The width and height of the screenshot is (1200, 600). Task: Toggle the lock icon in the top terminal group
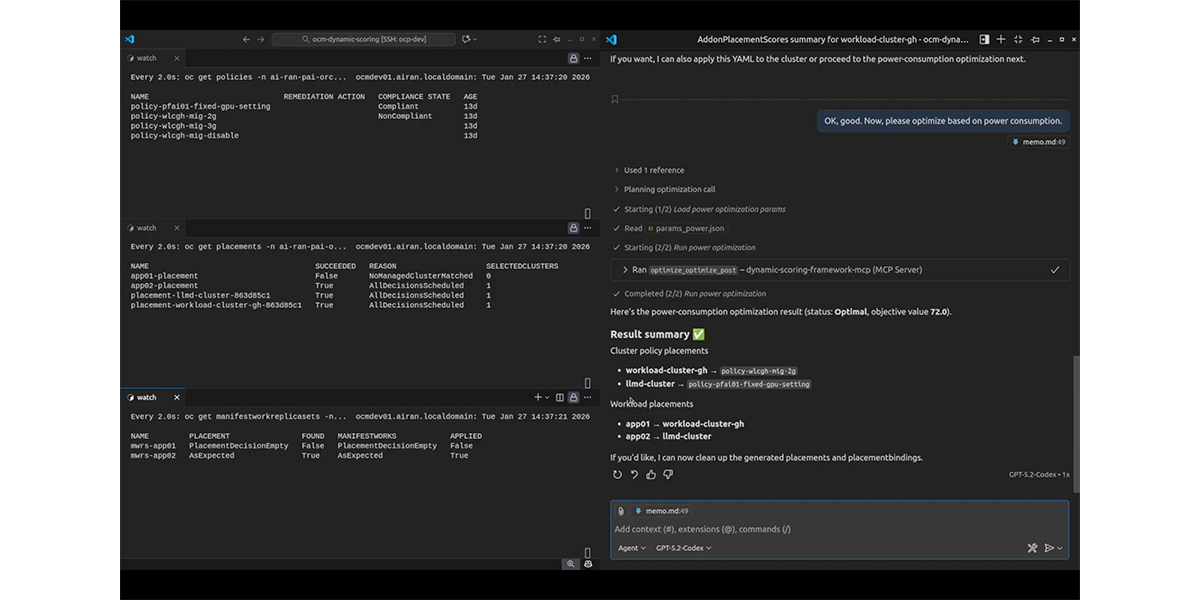573,59
